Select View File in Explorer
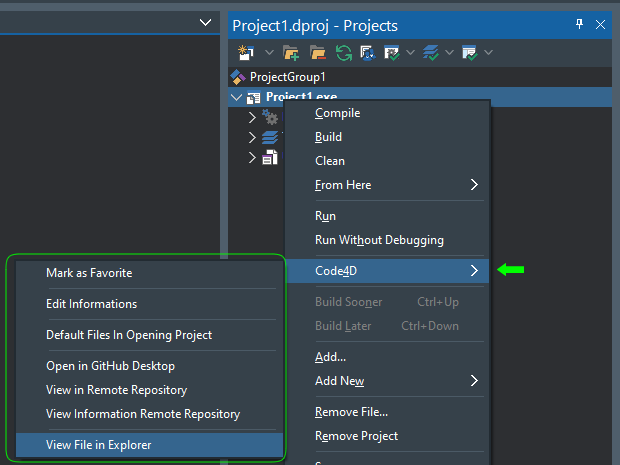 [149, 445]
